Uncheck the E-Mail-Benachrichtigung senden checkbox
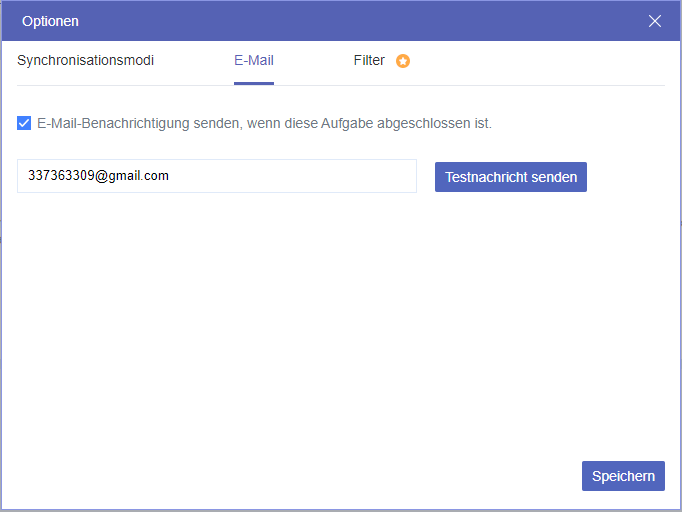 click(x=24, y=124)
